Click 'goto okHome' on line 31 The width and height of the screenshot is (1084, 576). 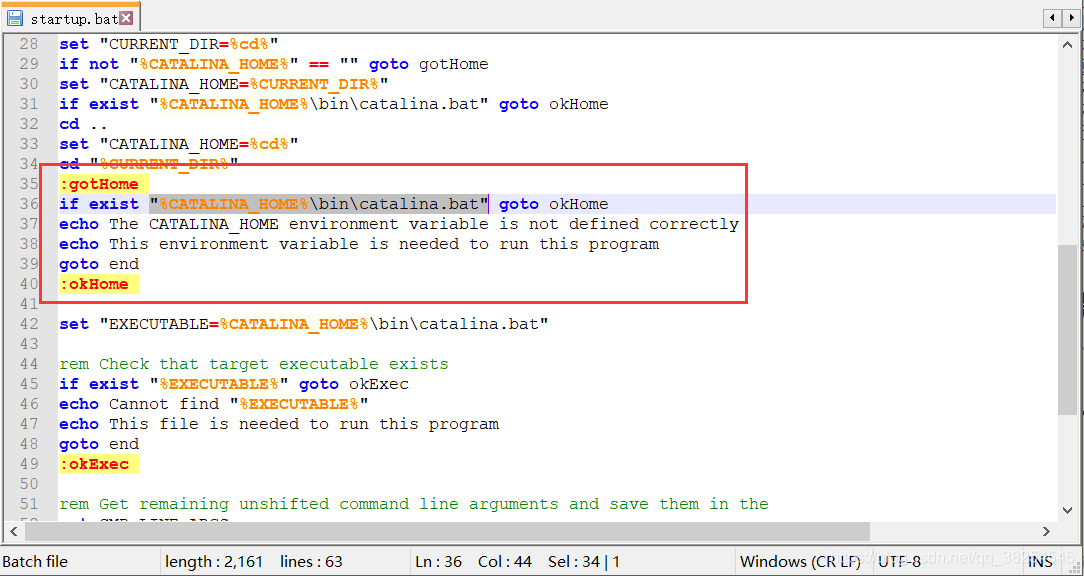pos(554,104)
